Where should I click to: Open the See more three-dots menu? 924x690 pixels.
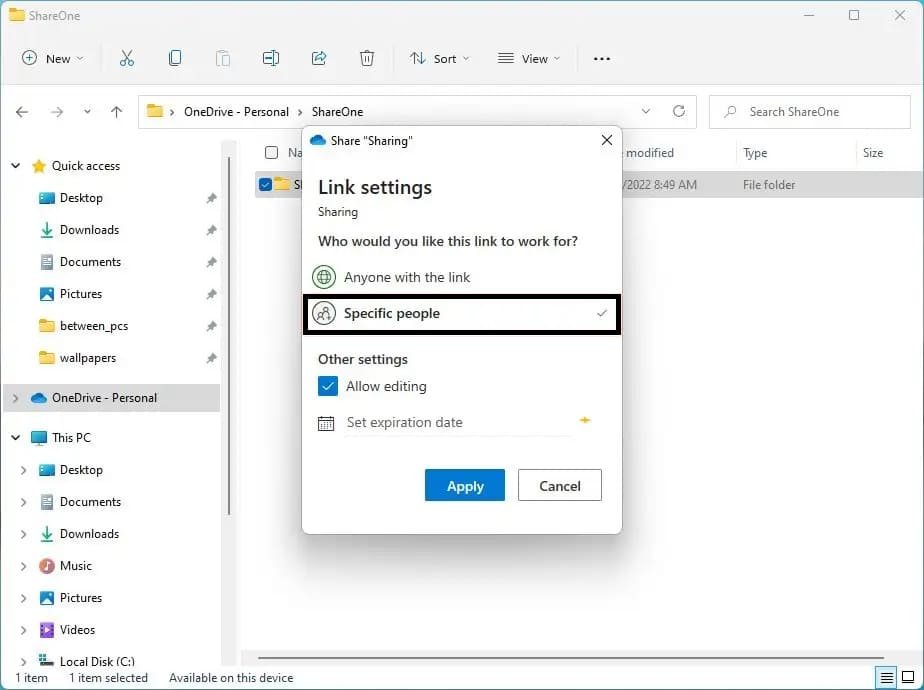(601, 59)
